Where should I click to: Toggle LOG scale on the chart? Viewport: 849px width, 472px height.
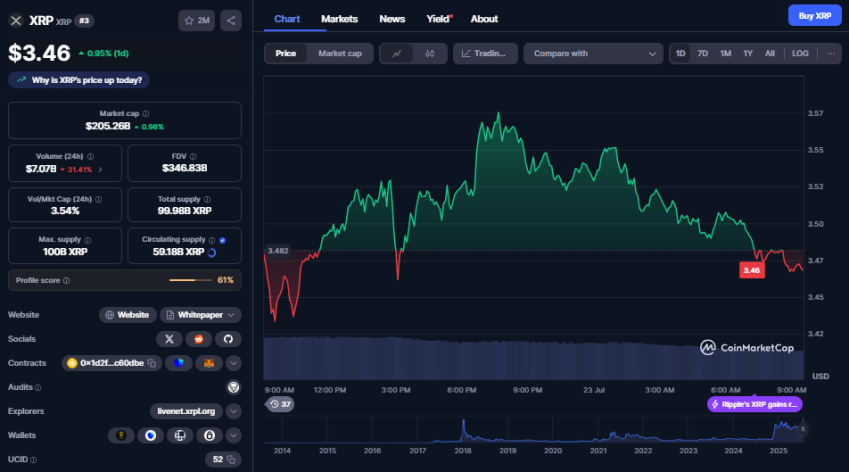click(800, 53)
